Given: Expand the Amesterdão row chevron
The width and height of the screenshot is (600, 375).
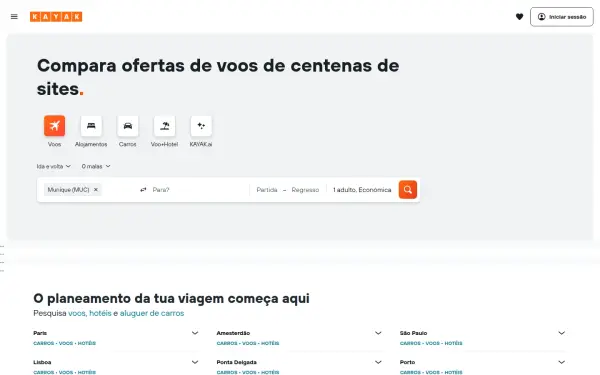Looking at the screenshot, I should point(378,333).
